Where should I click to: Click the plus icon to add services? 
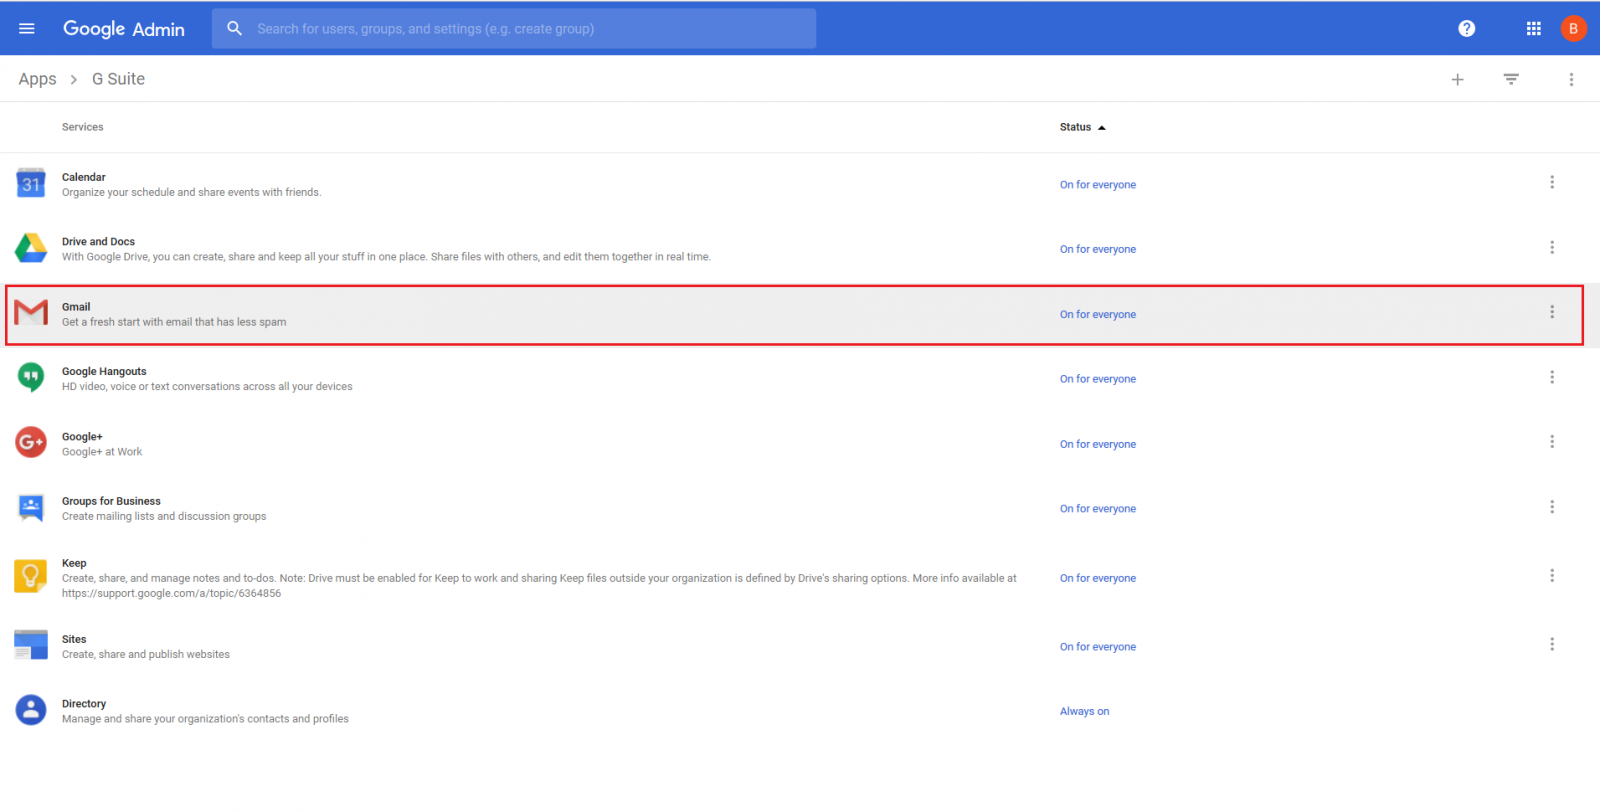1457,79
